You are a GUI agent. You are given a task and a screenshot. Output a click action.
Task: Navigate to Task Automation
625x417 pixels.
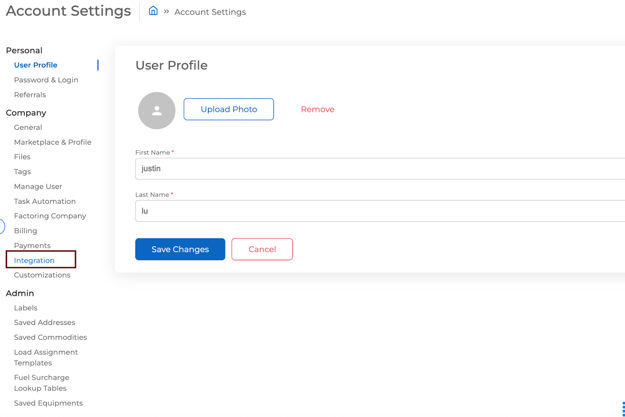[45, 201]
